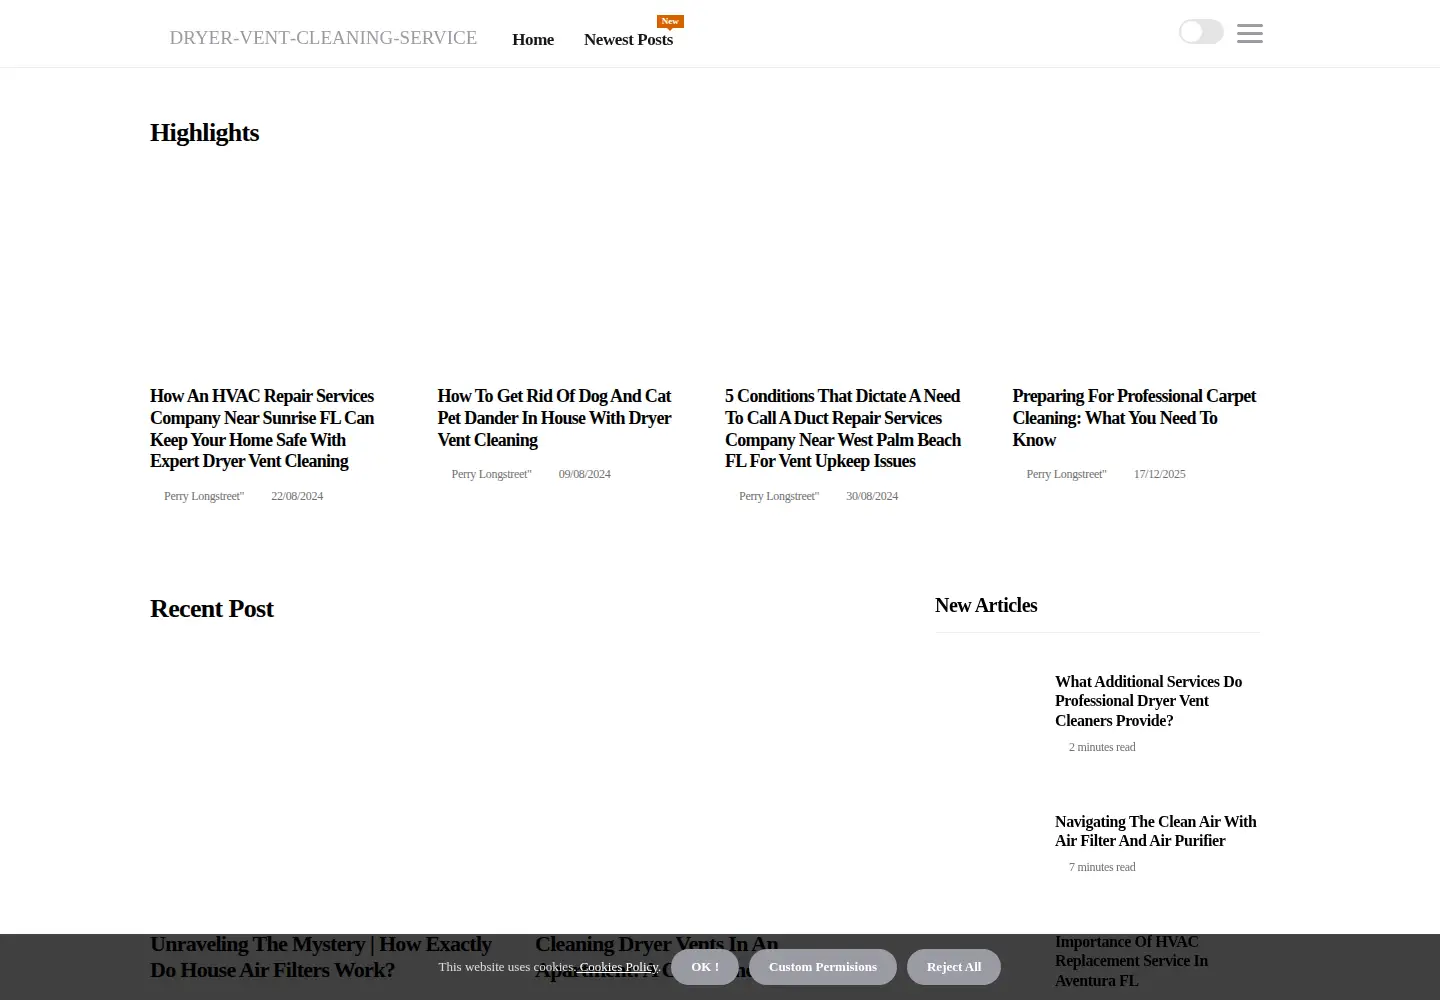Image resolution: width=1440 pixels, height=1000 pixels.
Task: Click author Perry Longstreet under carpet cleaning article
Action: coord(1066,474)
